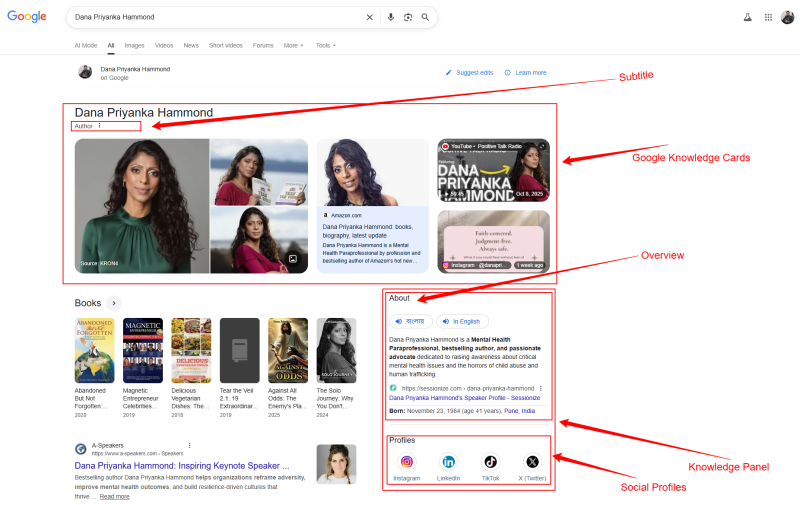The width and height of the screenshot is (800, 505).
Task: Open Delicious Vegetarian Dishes book
Action: (191, 350)
